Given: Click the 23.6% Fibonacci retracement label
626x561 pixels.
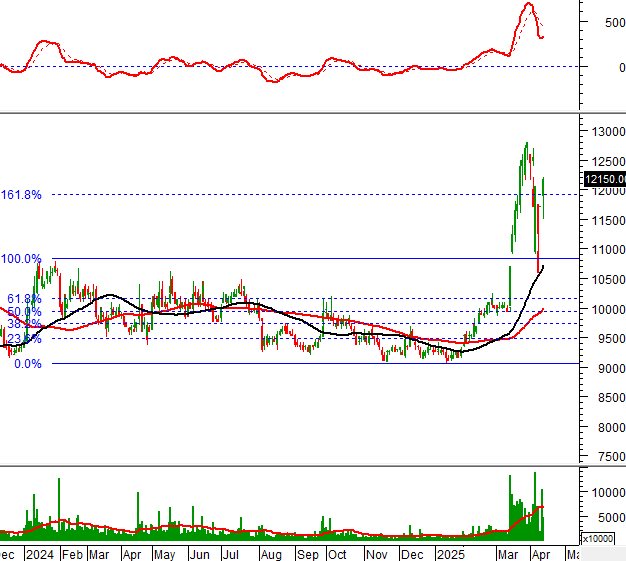Looking at the screenshot, I should (x=24, y=339).
